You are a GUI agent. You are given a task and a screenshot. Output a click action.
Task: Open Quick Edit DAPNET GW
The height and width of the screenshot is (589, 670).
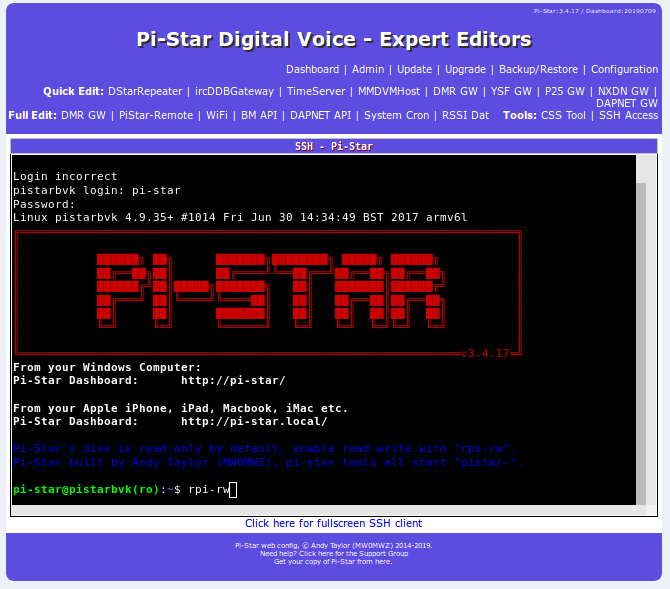[x=627, y=103]
